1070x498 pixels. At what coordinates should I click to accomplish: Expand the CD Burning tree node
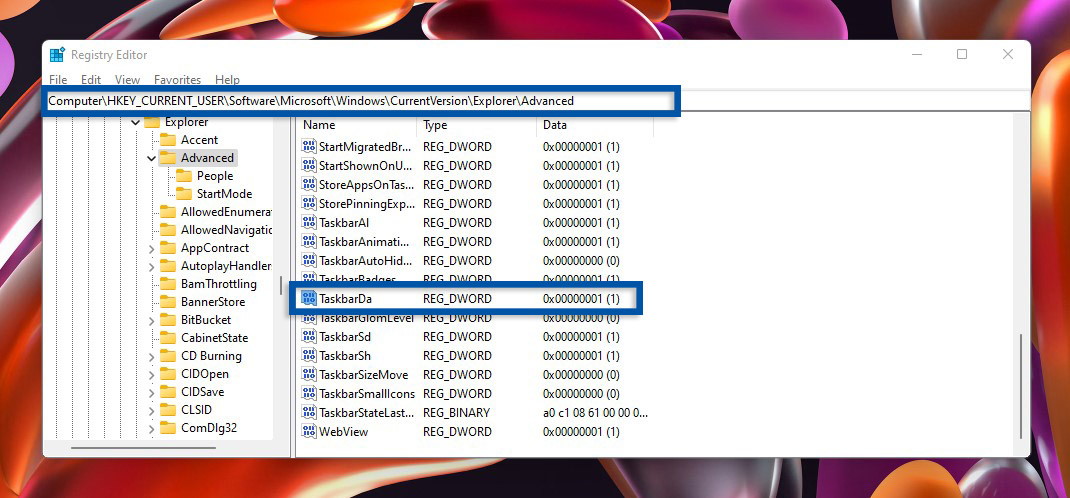151,356
